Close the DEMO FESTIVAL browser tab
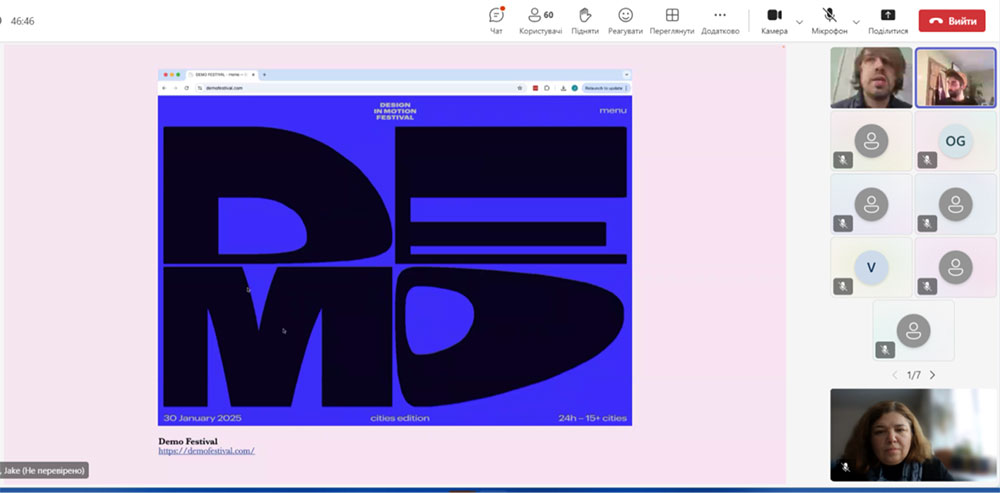 point(253,75)
